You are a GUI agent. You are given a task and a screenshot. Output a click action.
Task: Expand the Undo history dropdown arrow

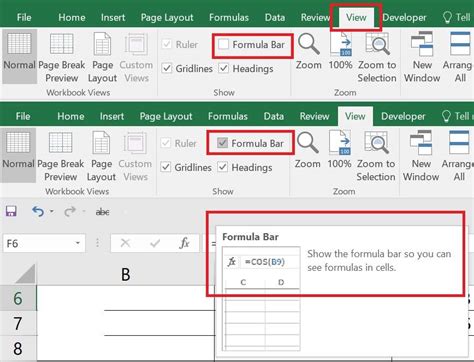[52, 211]
